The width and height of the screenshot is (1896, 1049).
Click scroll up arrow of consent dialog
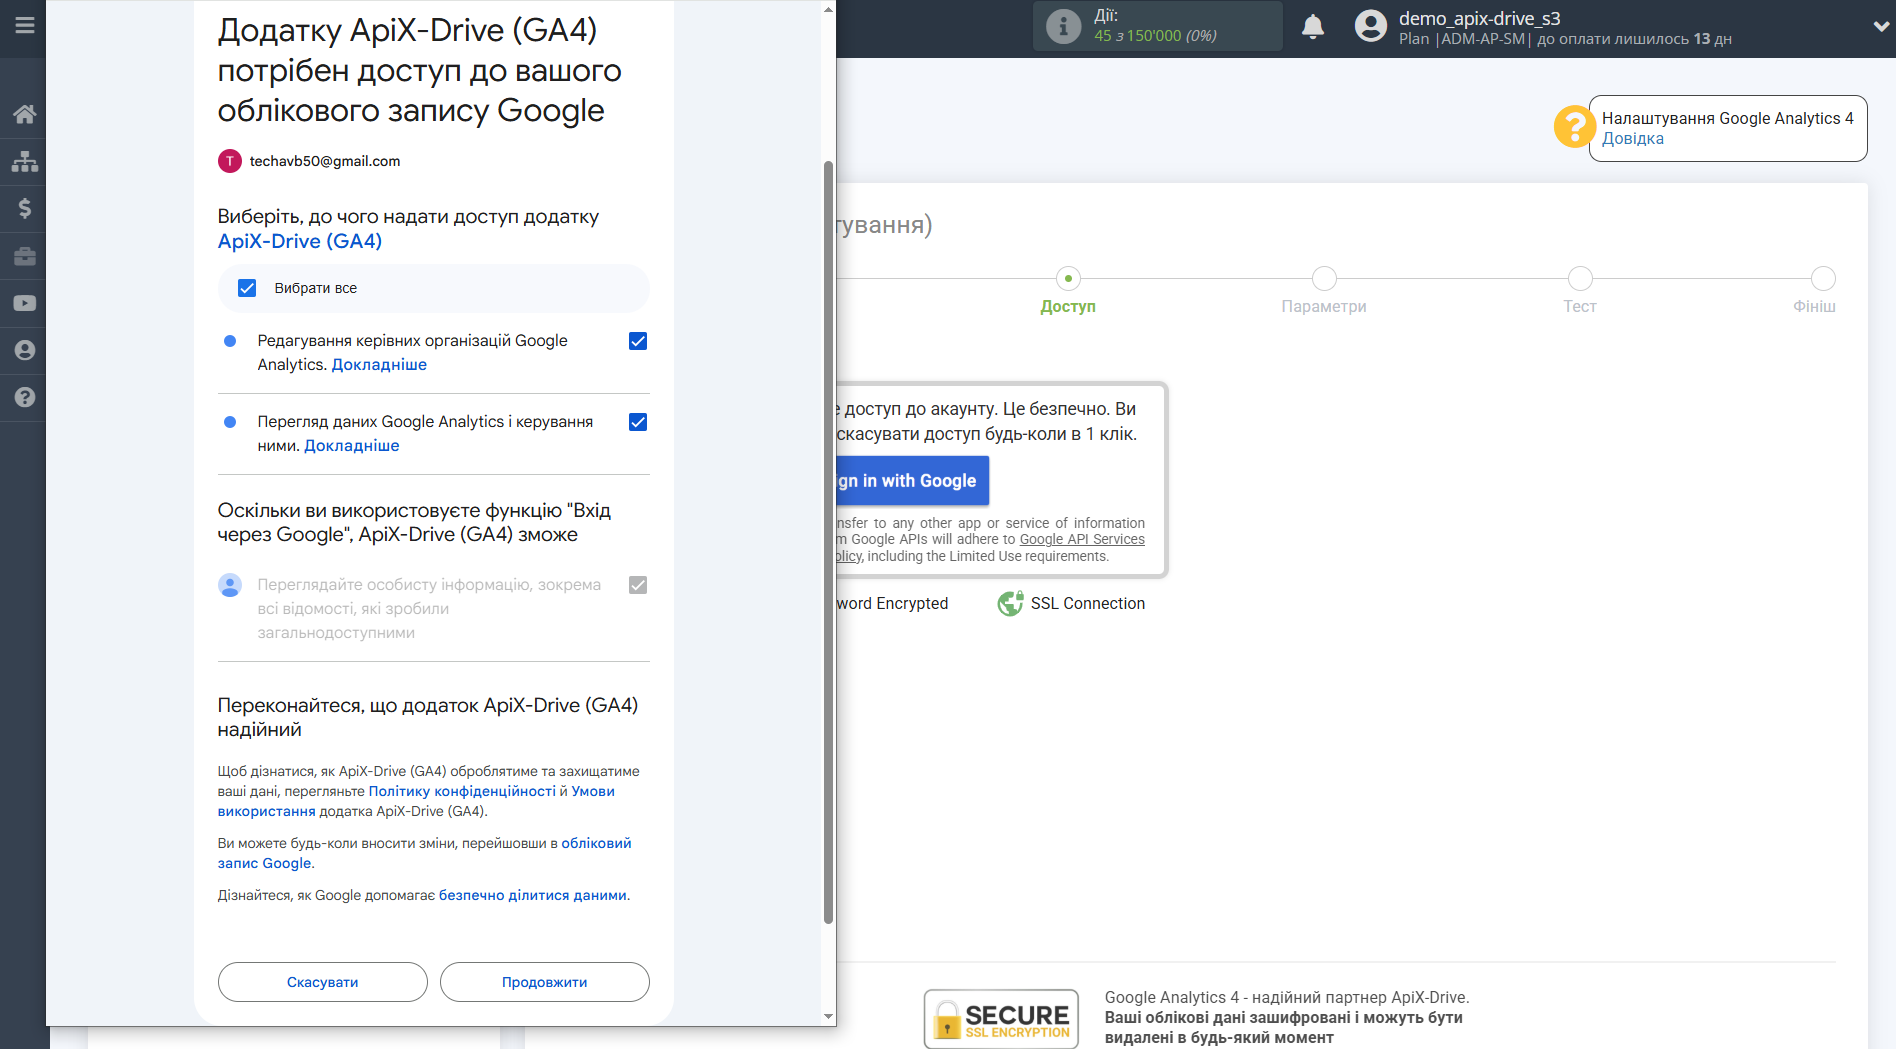coord(828,9)
